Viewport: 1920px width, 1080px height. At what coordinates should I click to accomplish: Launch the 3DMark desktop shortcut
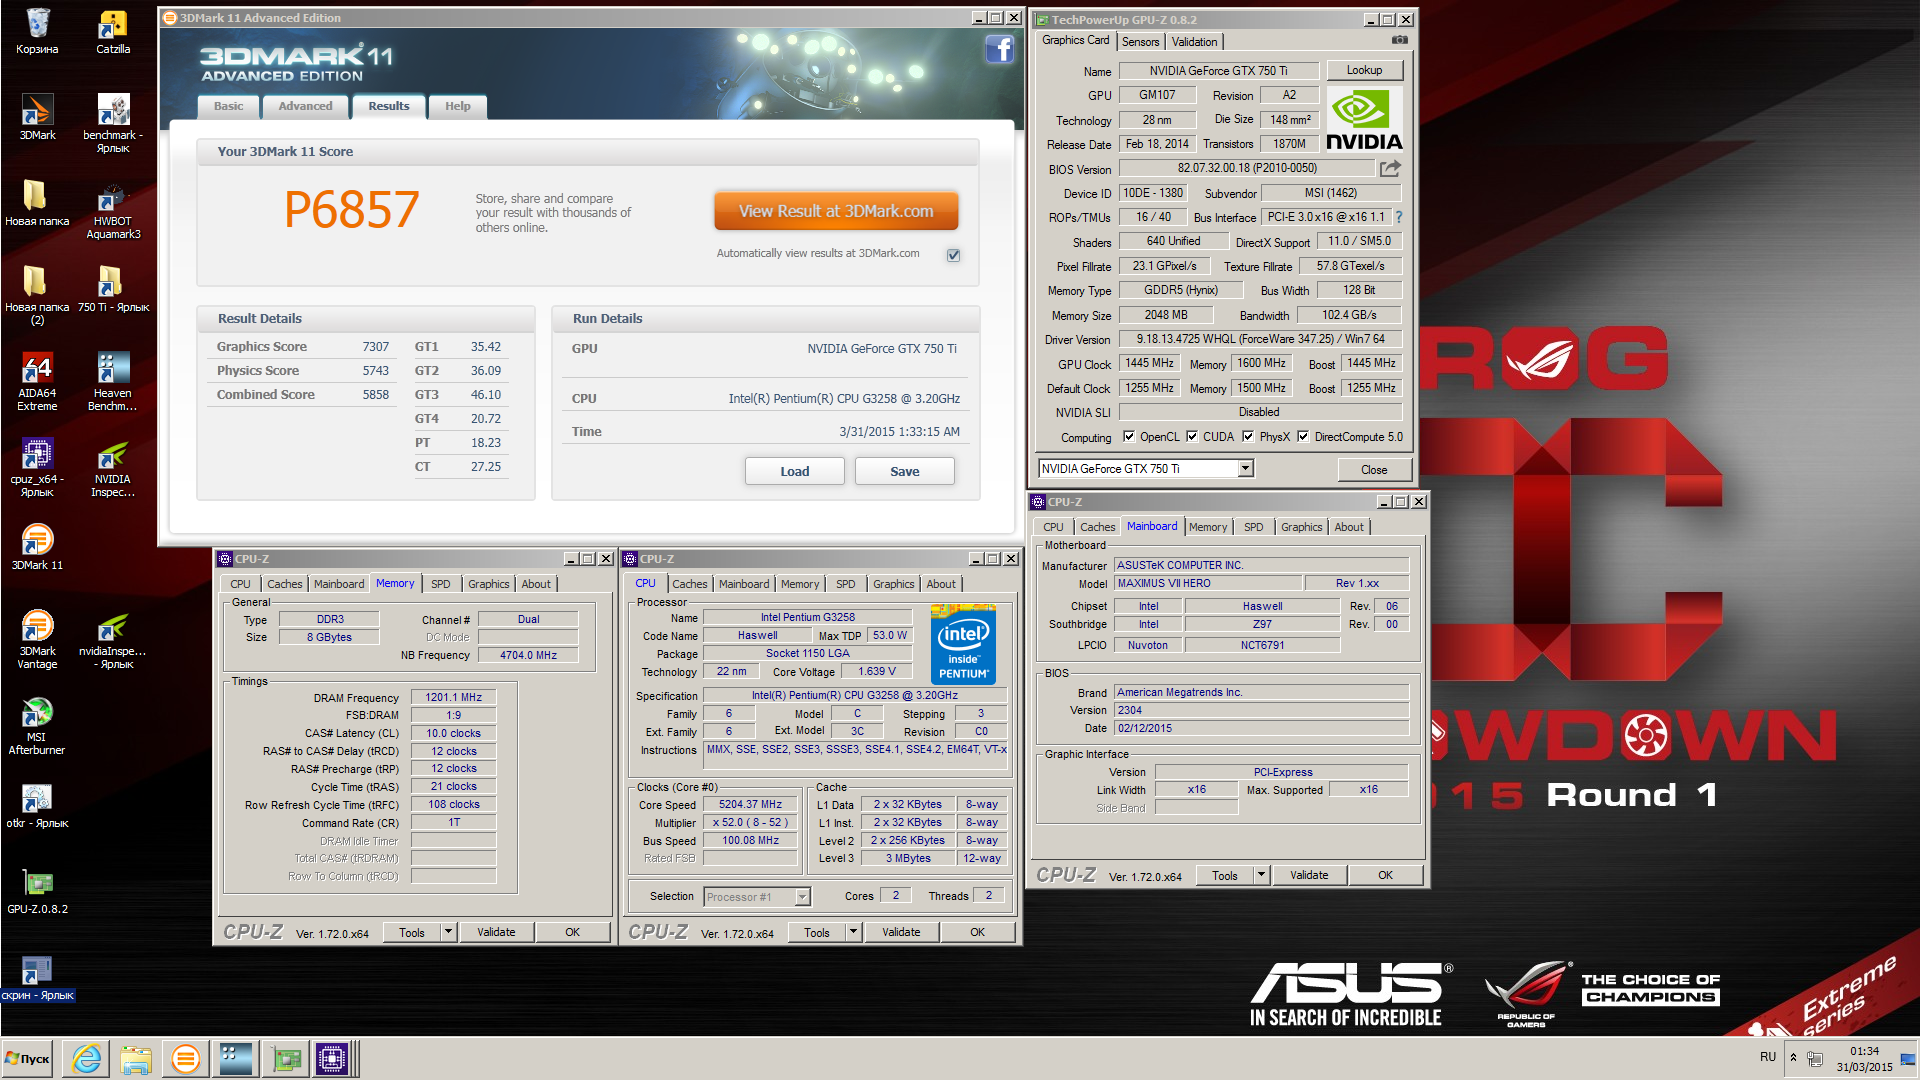coord(37,117)
